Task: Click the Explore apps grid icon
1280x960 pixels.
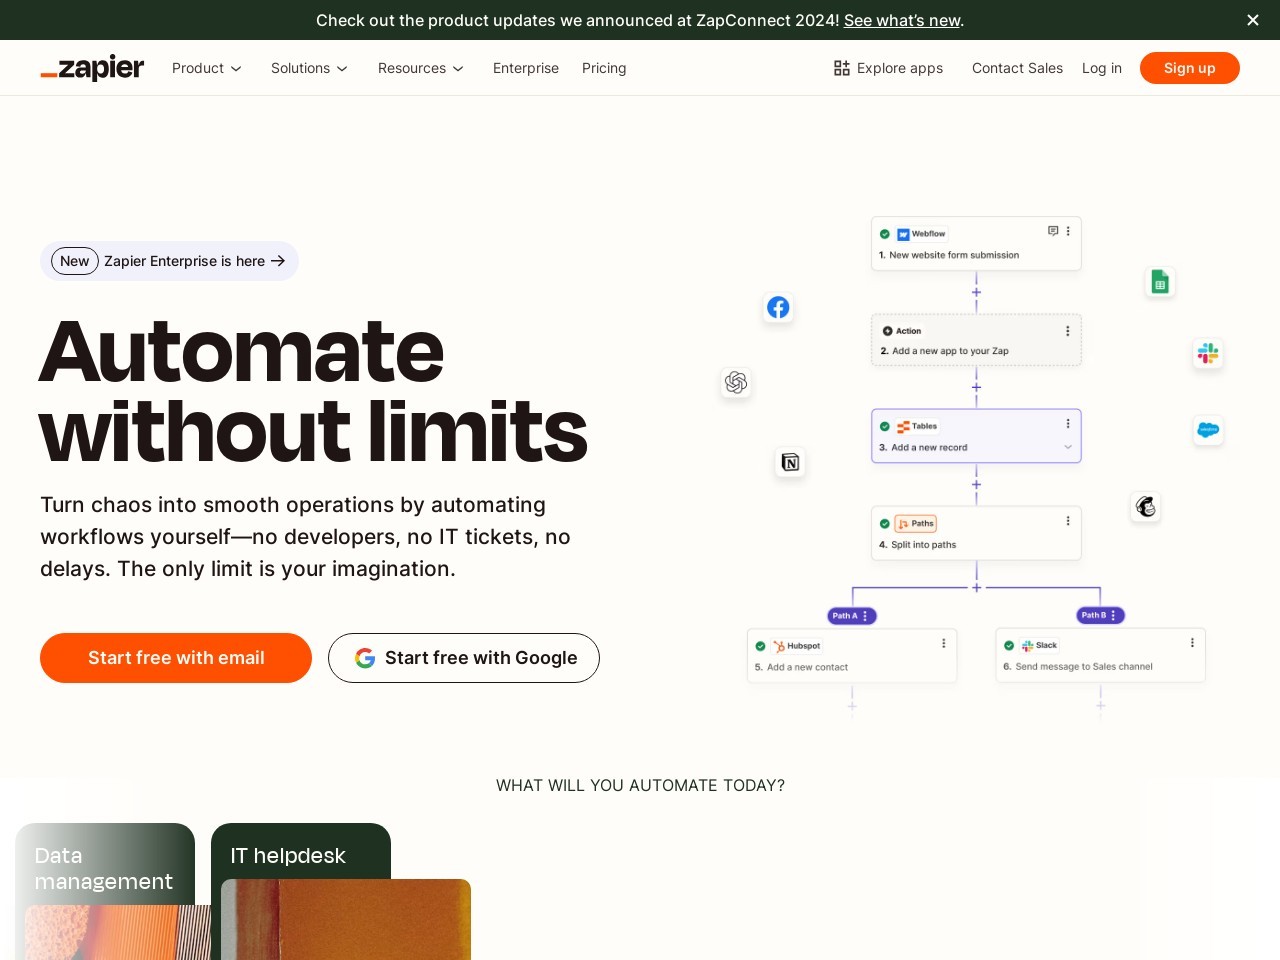Action: (x=842, y=68)
